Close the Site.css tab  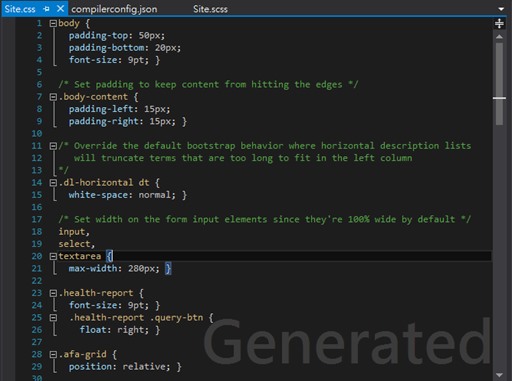point(60,9)
